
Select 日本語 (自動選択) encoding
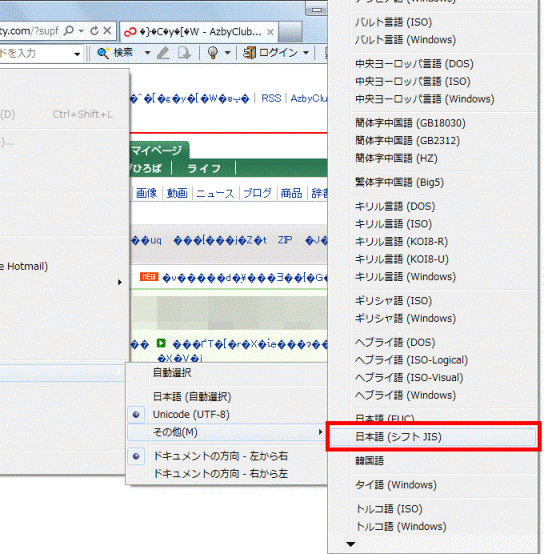pos(227,396)
